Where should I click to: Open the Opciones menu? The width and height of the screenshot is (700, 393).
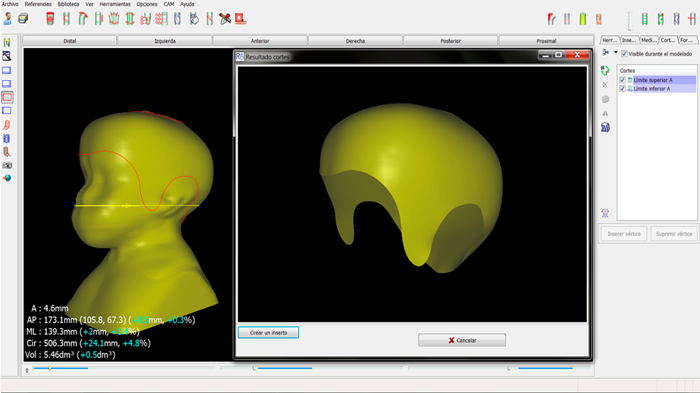pos(147,4)
